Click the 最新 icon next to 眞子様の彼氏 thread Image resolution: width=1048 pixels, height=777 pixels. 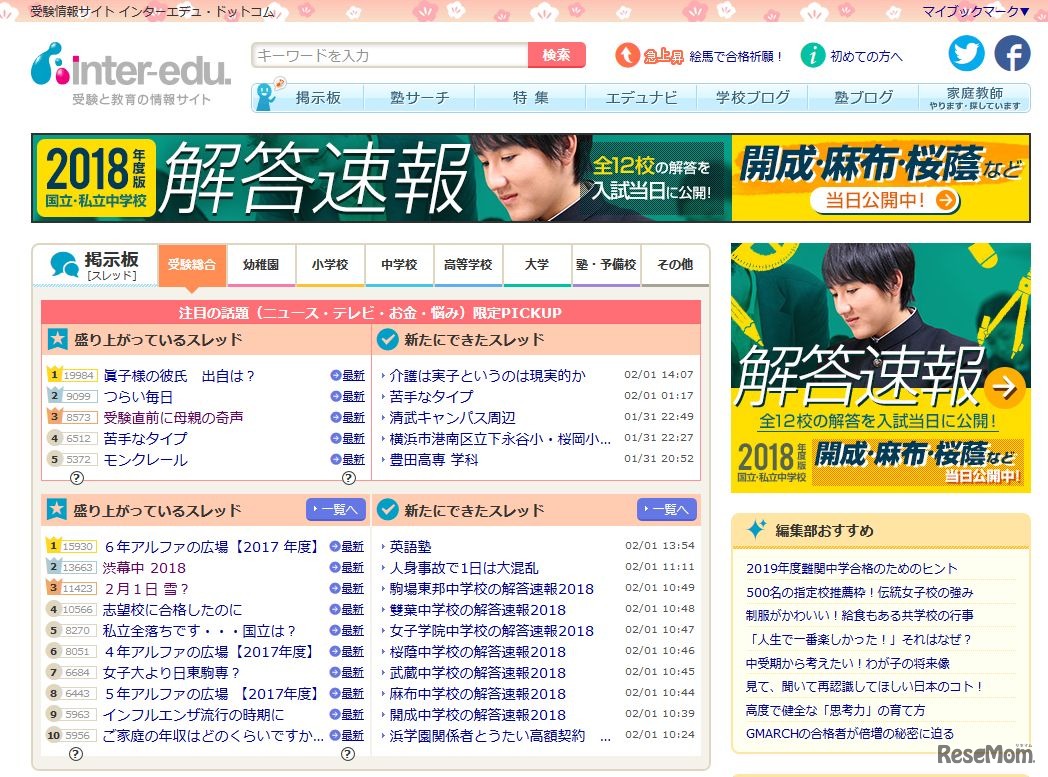[x=348, y=376]
